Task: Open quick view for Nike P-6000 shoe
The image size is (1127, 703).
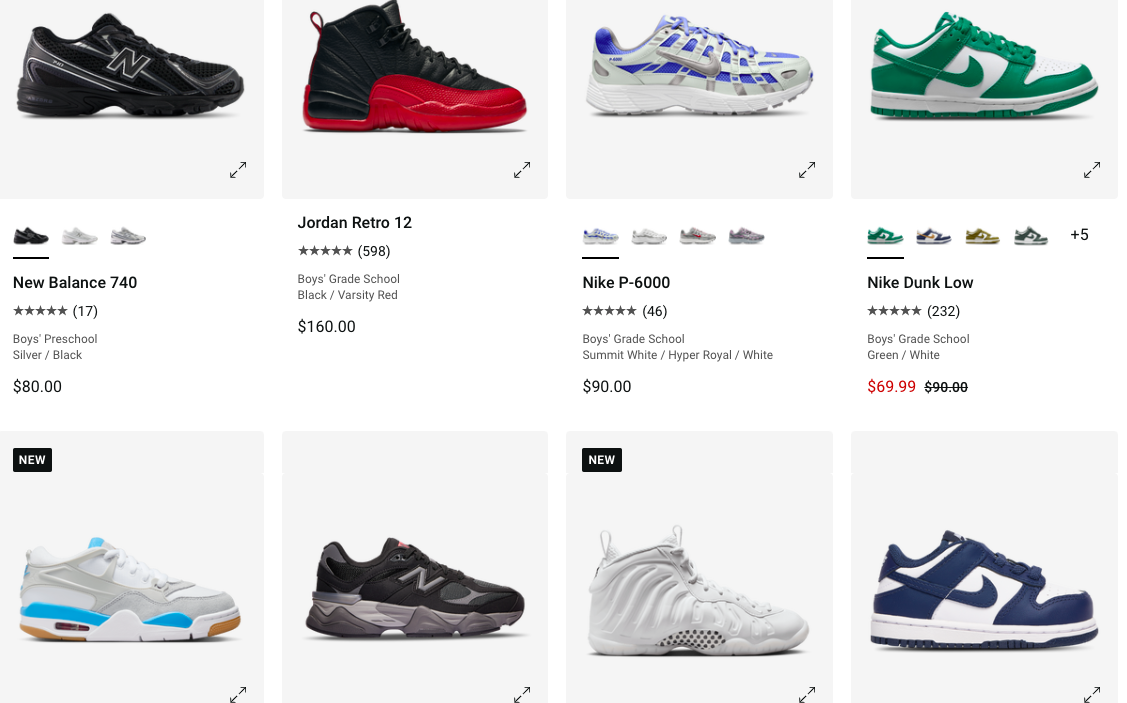Action: pos(807,170)
